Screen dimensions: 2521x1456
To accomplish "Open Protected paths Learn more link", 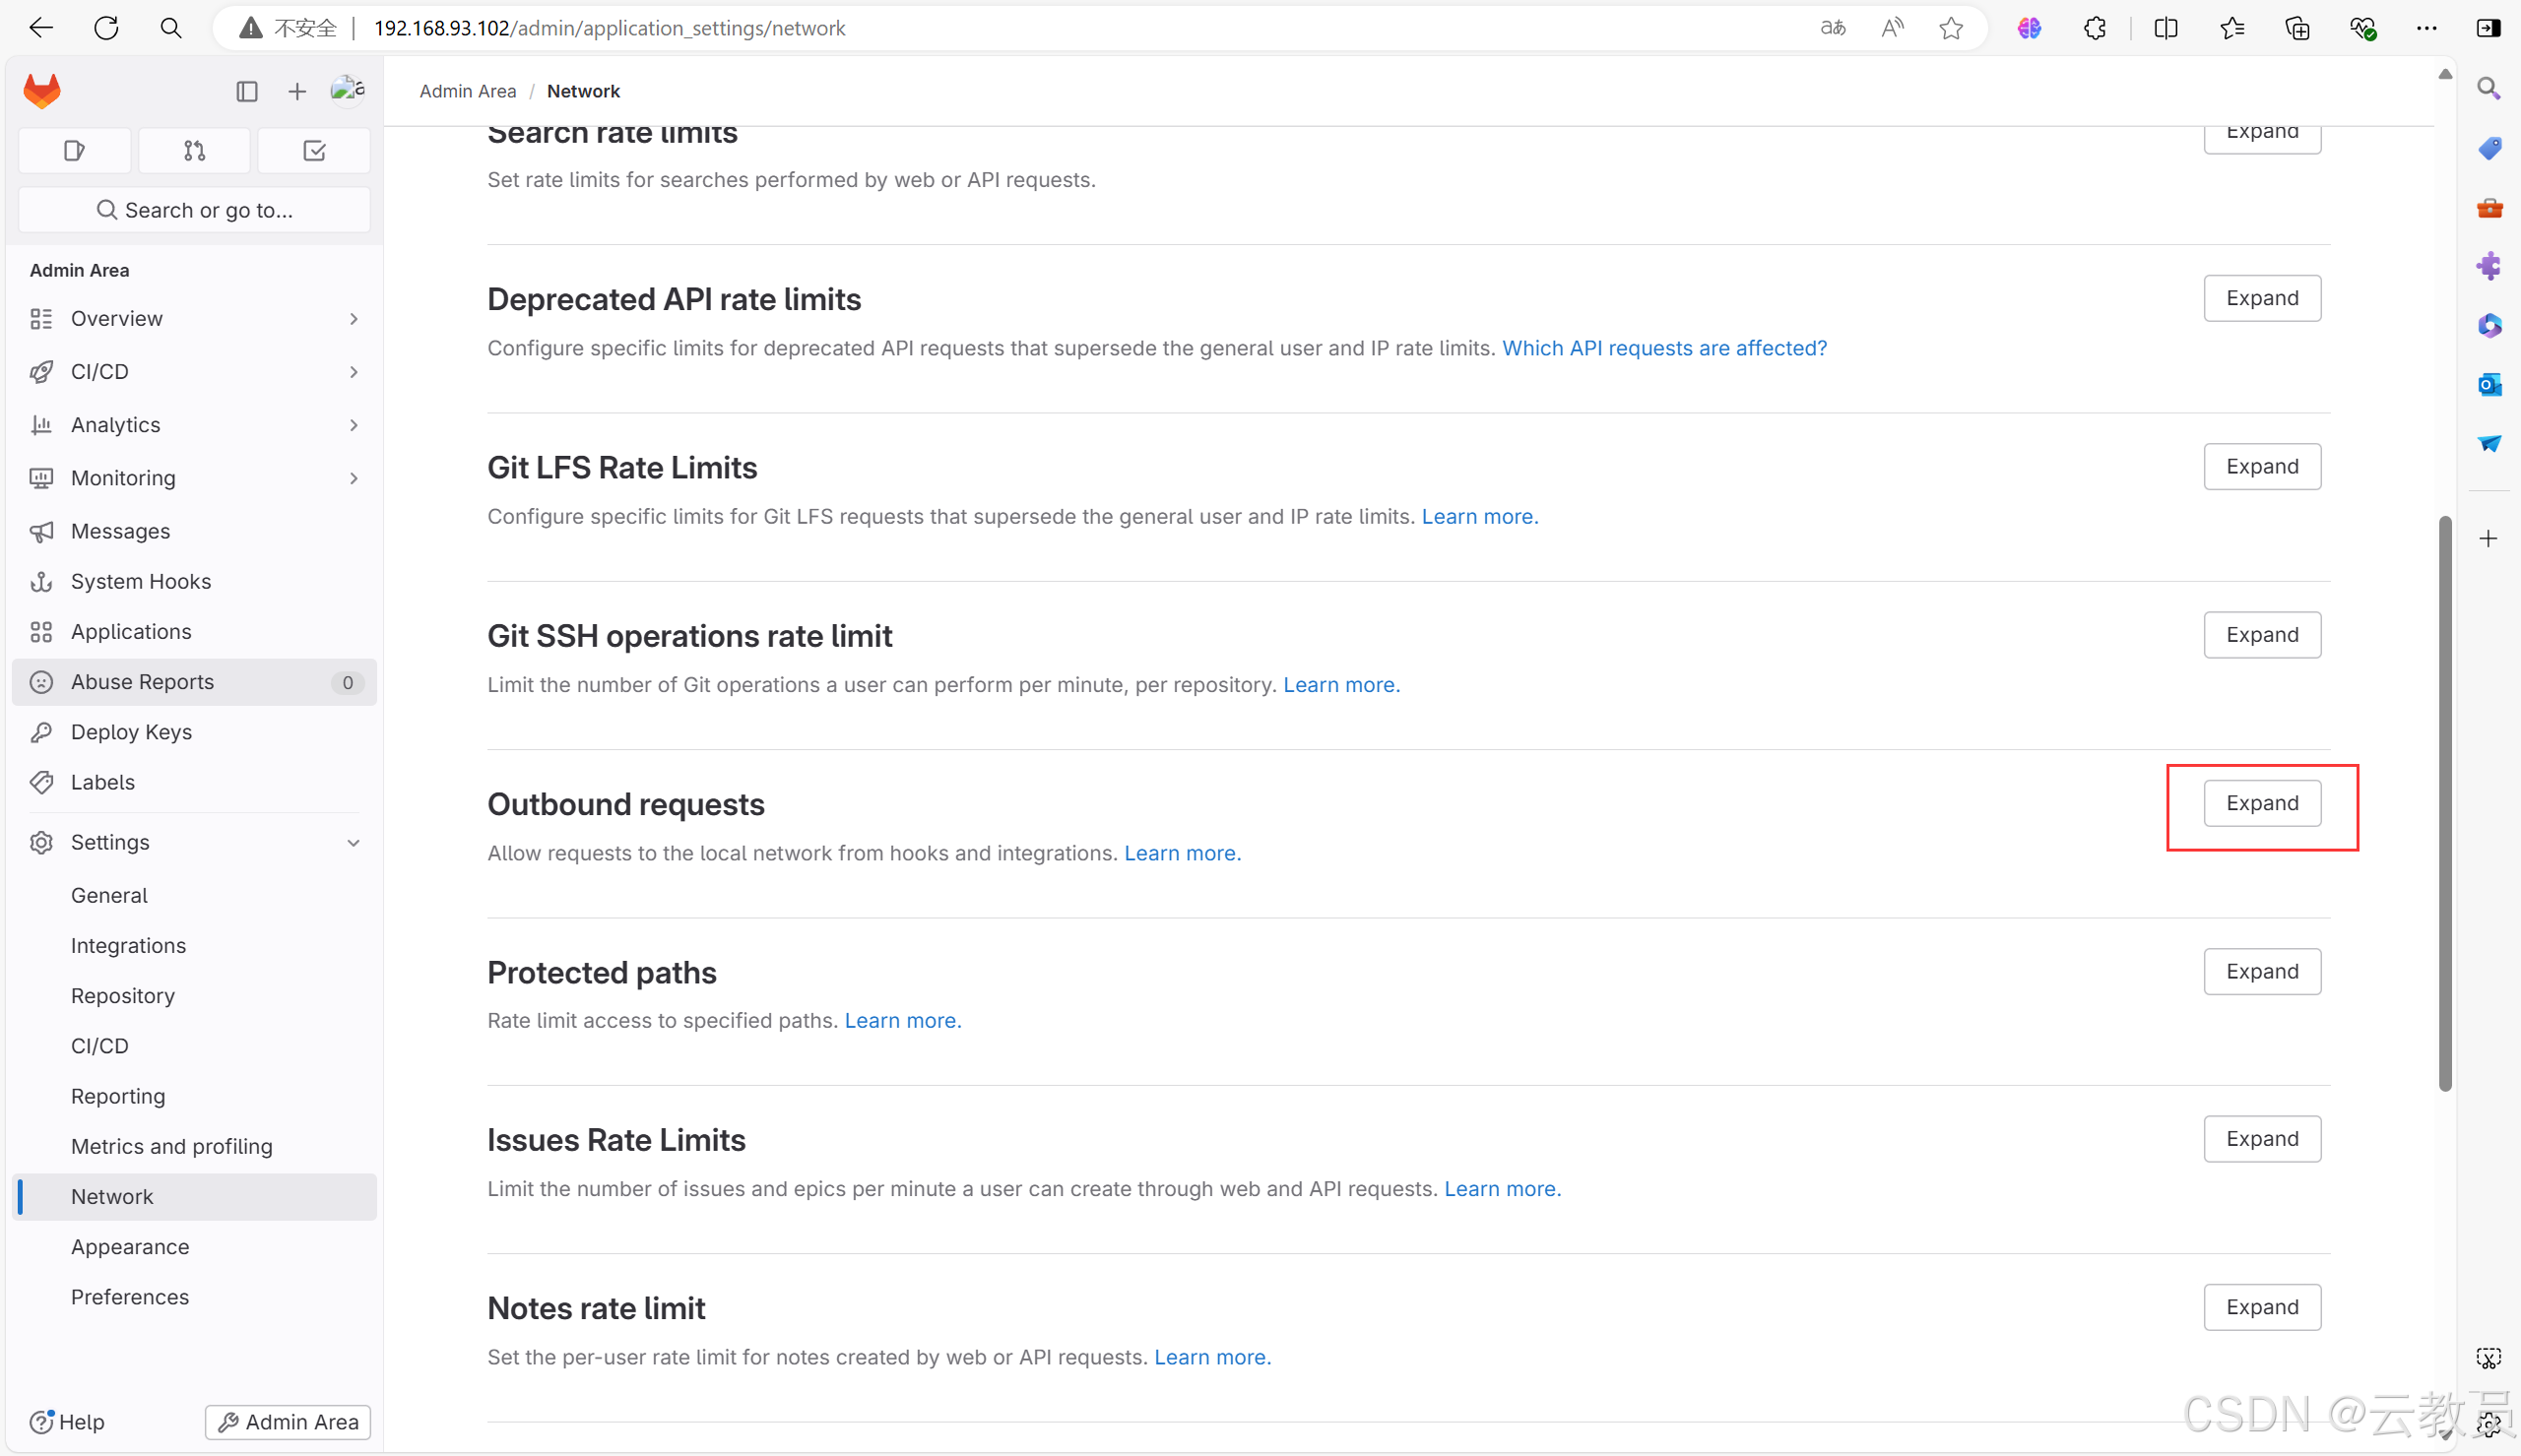I will (903, 1020).
